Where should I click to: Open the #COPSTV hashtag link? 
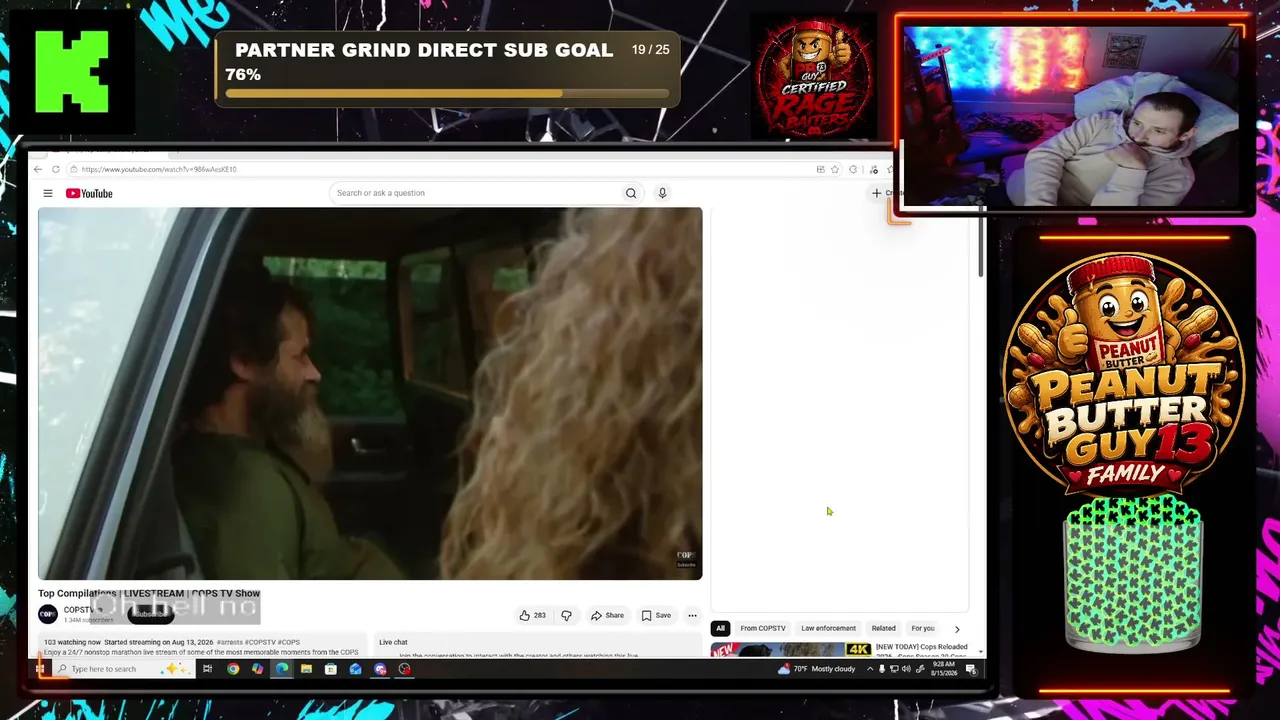pos(260,642)
